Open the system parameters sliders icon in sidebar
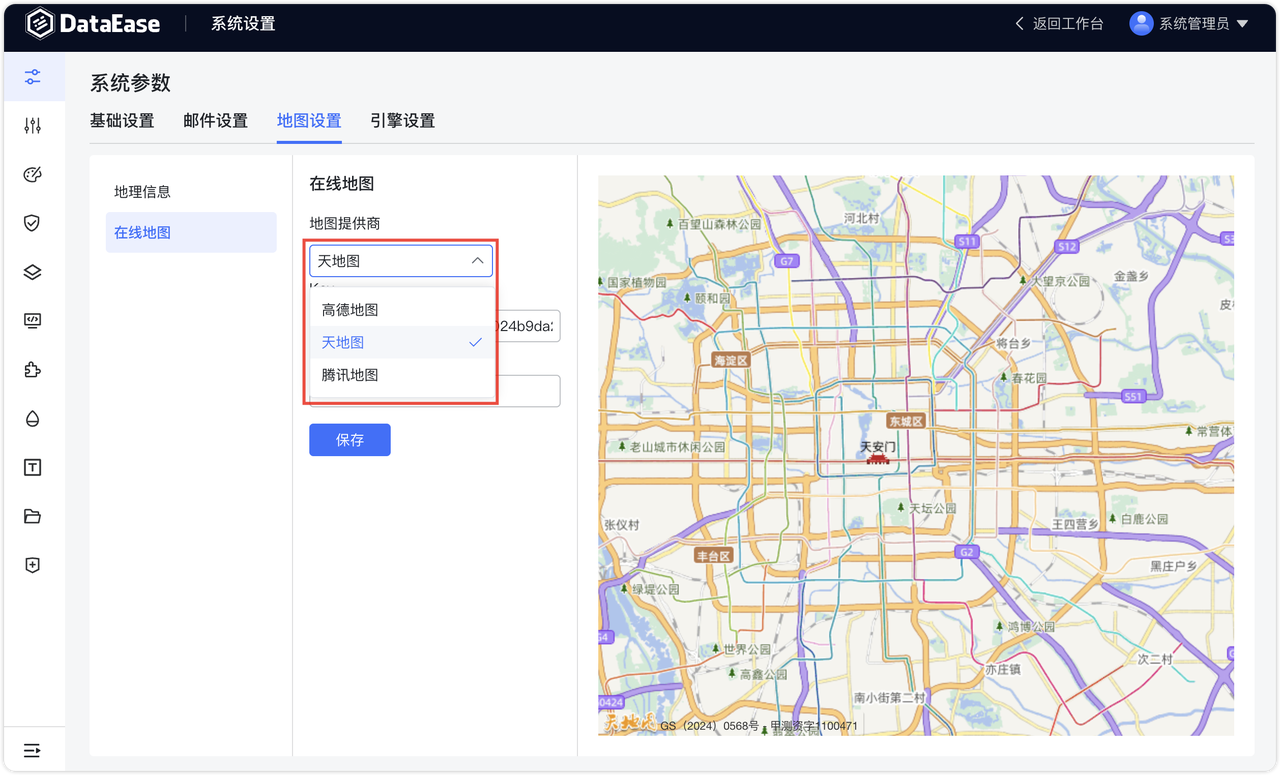This screenshot has width=1280, height=775. click(x=33, y=77)
